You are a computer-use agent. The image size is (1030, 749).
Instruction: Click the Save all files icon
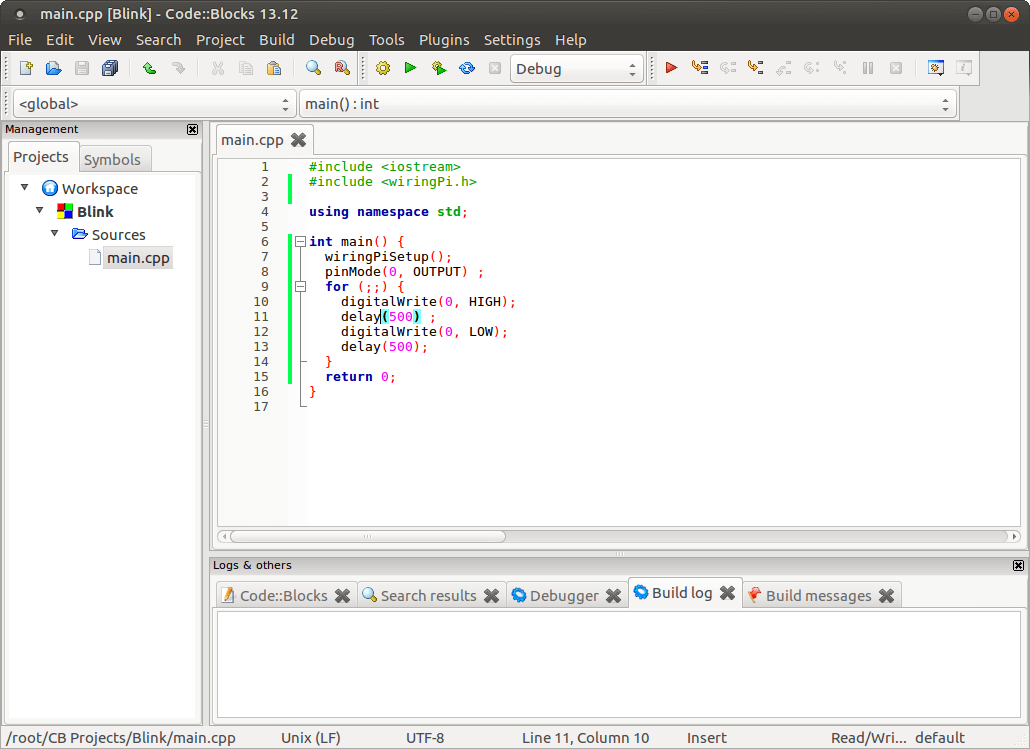(110, 68)
